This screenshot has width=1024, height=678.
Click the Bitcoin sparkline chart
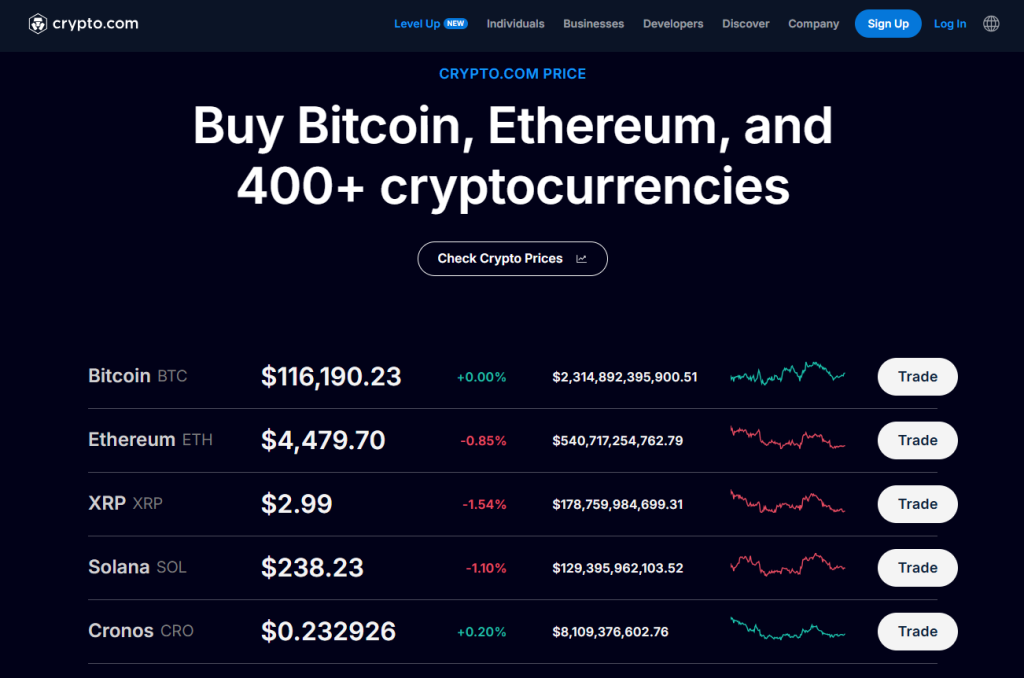[x=788, y=375]
